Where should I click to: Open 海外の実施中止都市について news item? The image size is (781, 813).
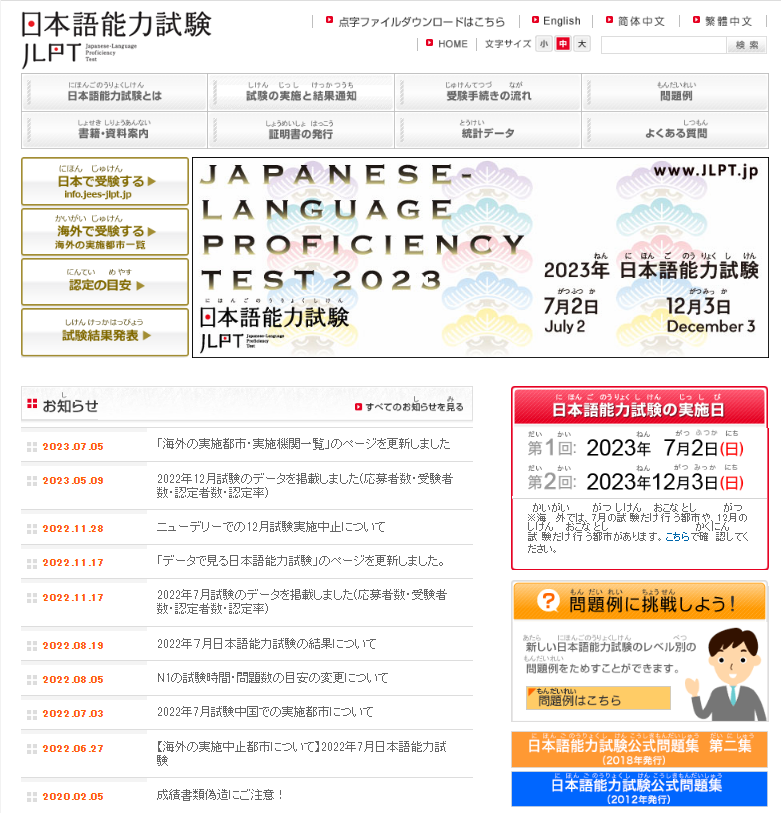click(x=301, y=753)
